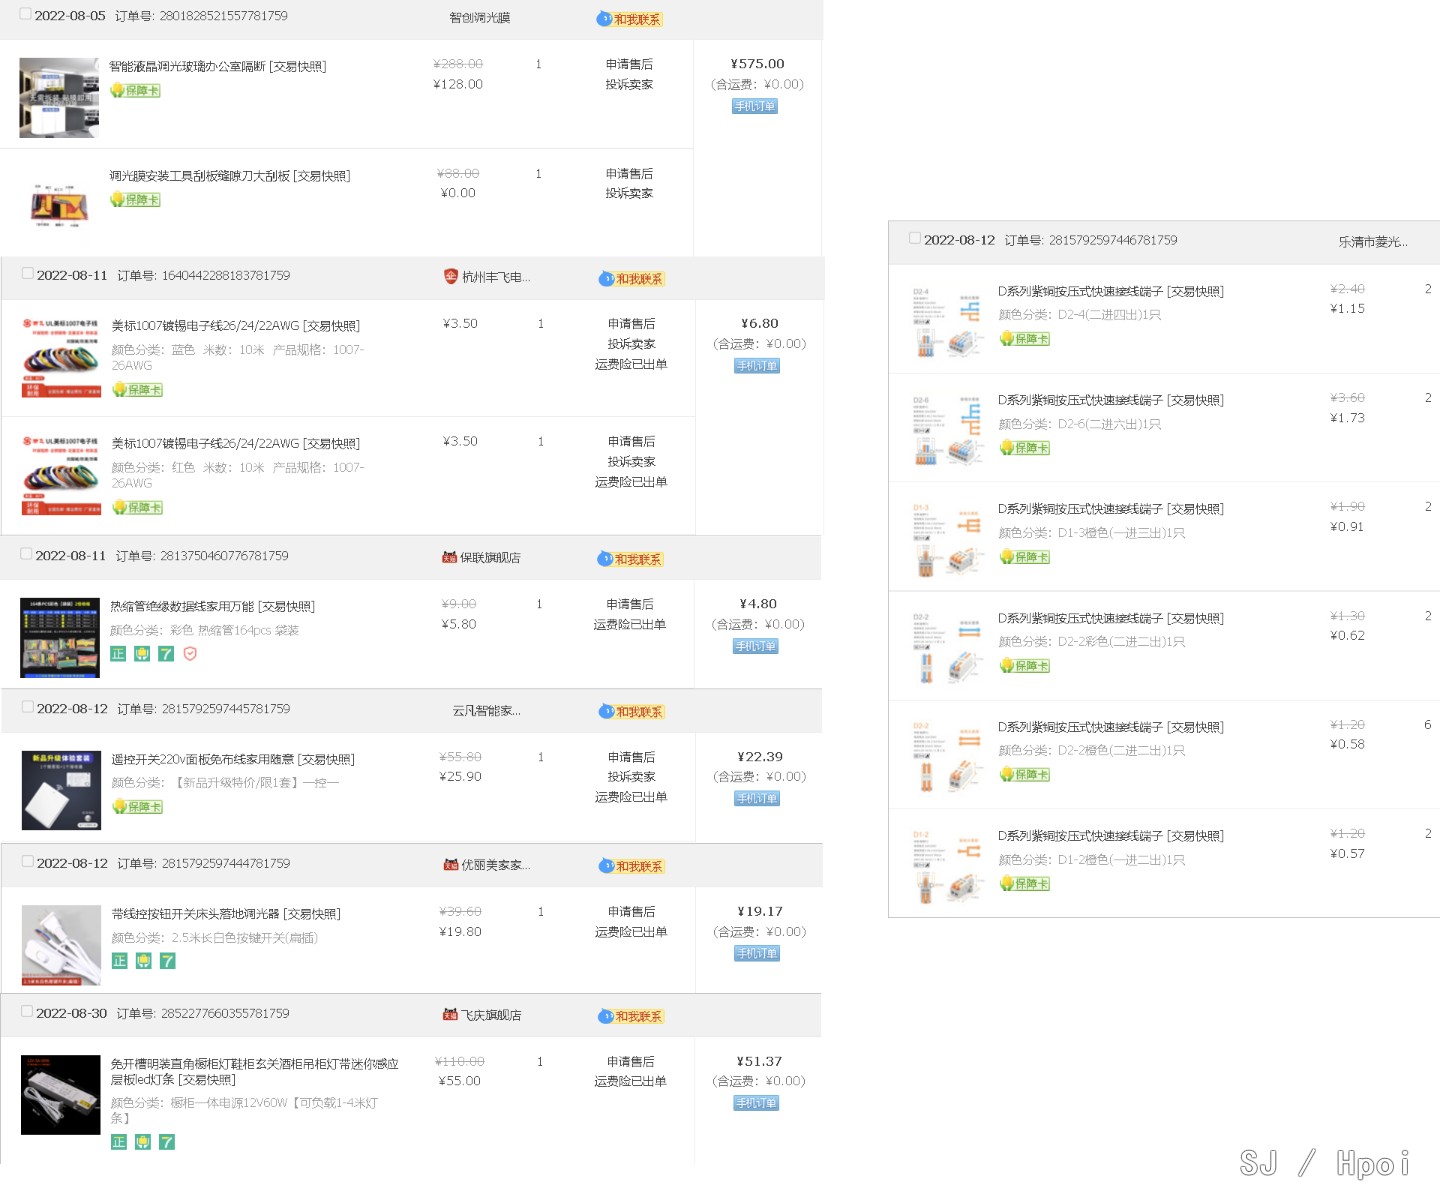Click 保障卡 badge for D1-3橙色 terminal

[1025, 557]
